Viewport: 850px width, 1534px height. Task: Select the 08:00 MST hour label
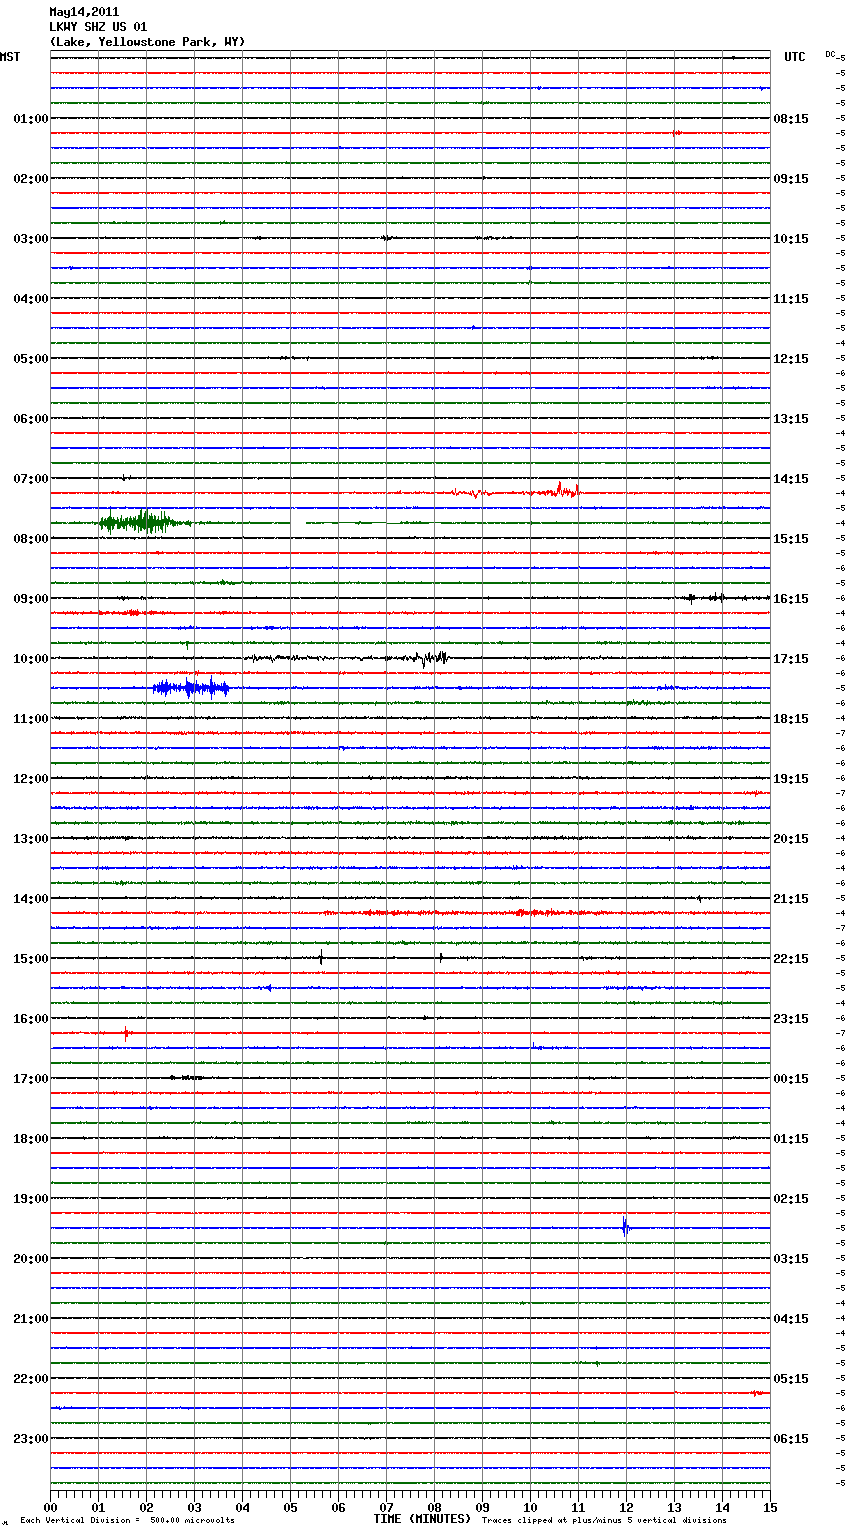(x=31, y=539)
